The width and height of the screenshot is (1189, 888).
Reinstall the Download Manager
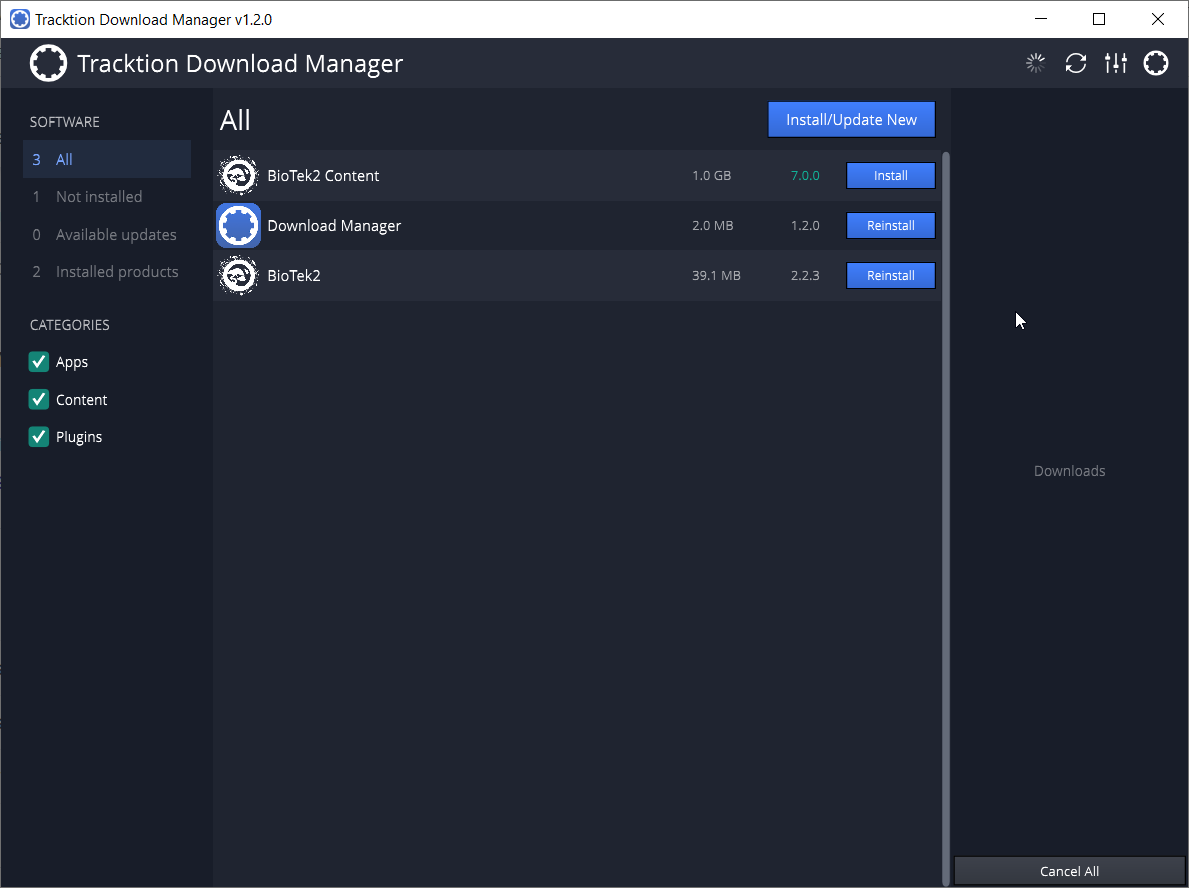pyautogui.click(x=890, y=226)
